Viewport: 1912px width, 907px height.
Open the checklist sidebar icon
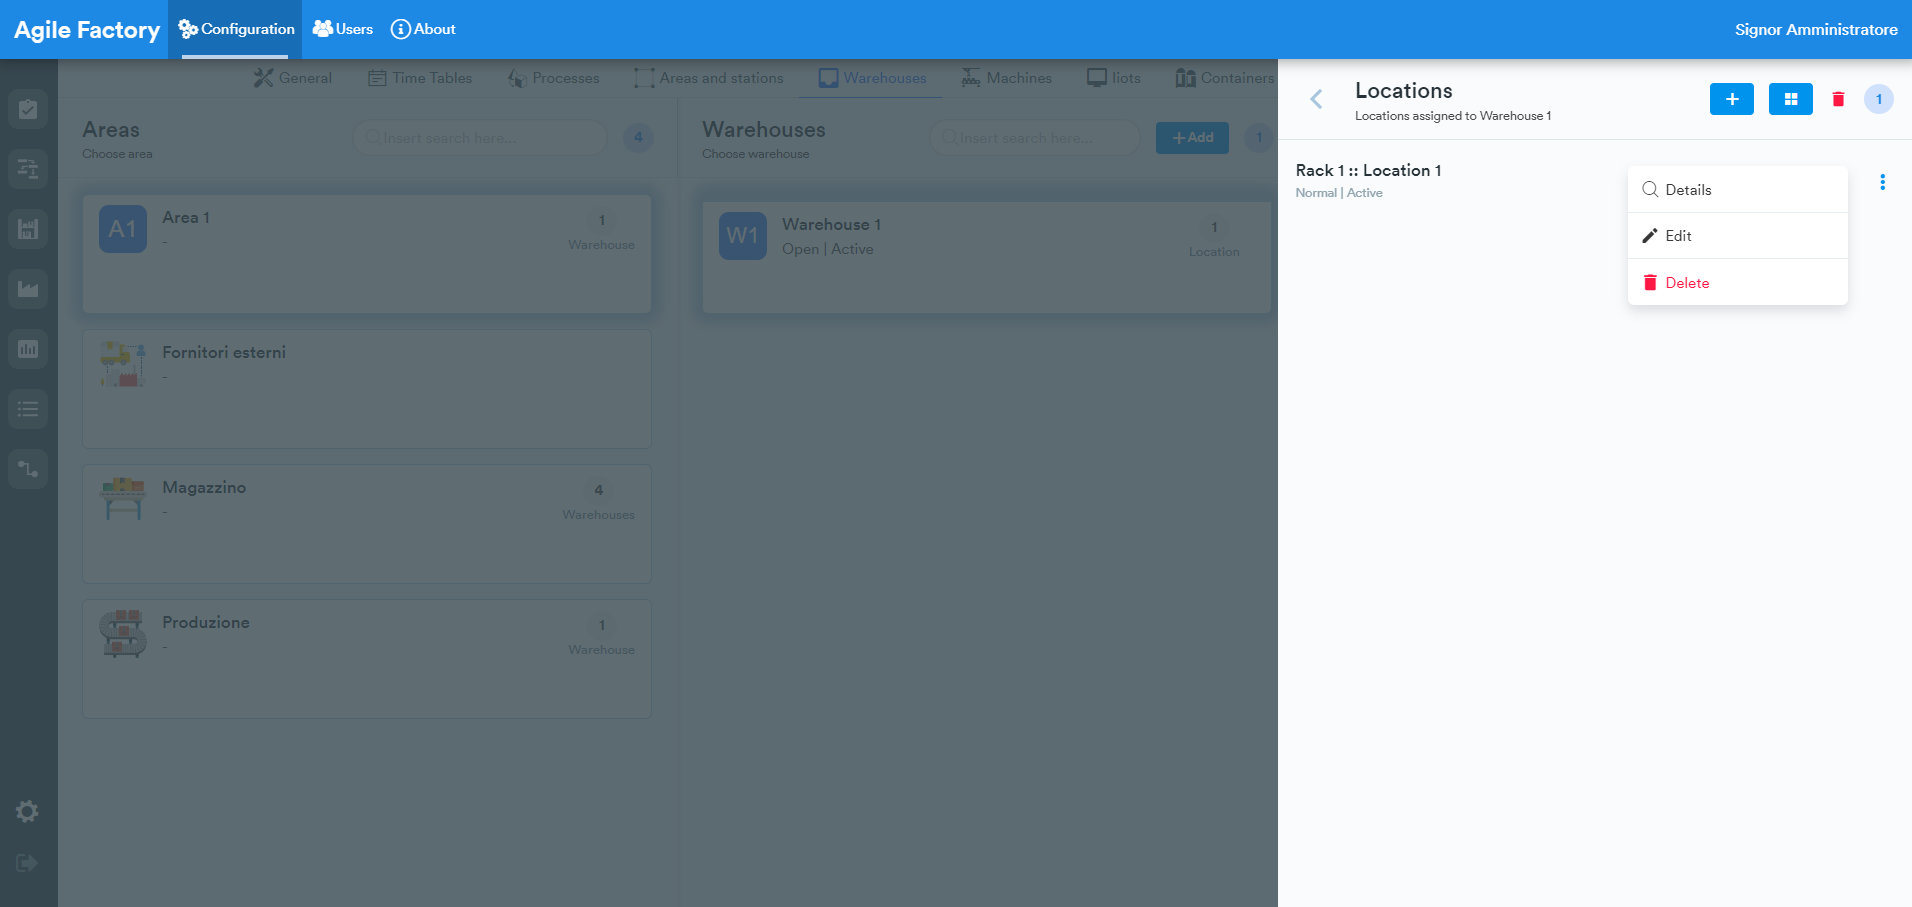pos(28,109)
